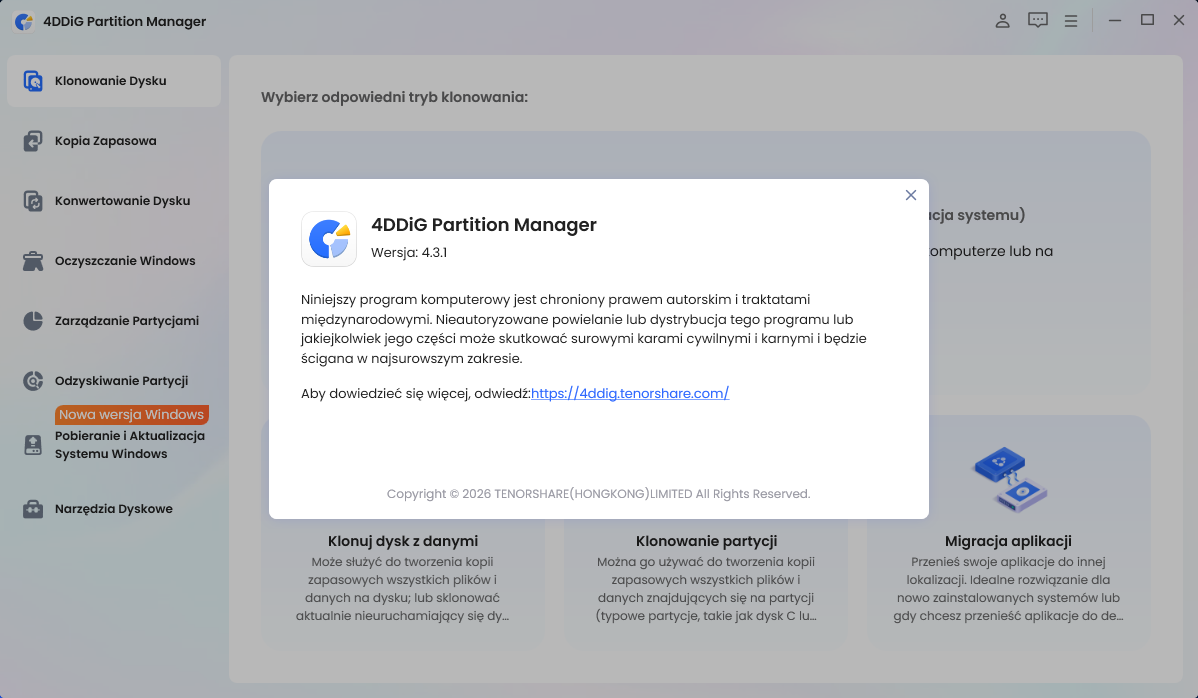Select Kopia Zapasowa menu label
This screenshot has height=698, width=1198.
click(105, 141)
